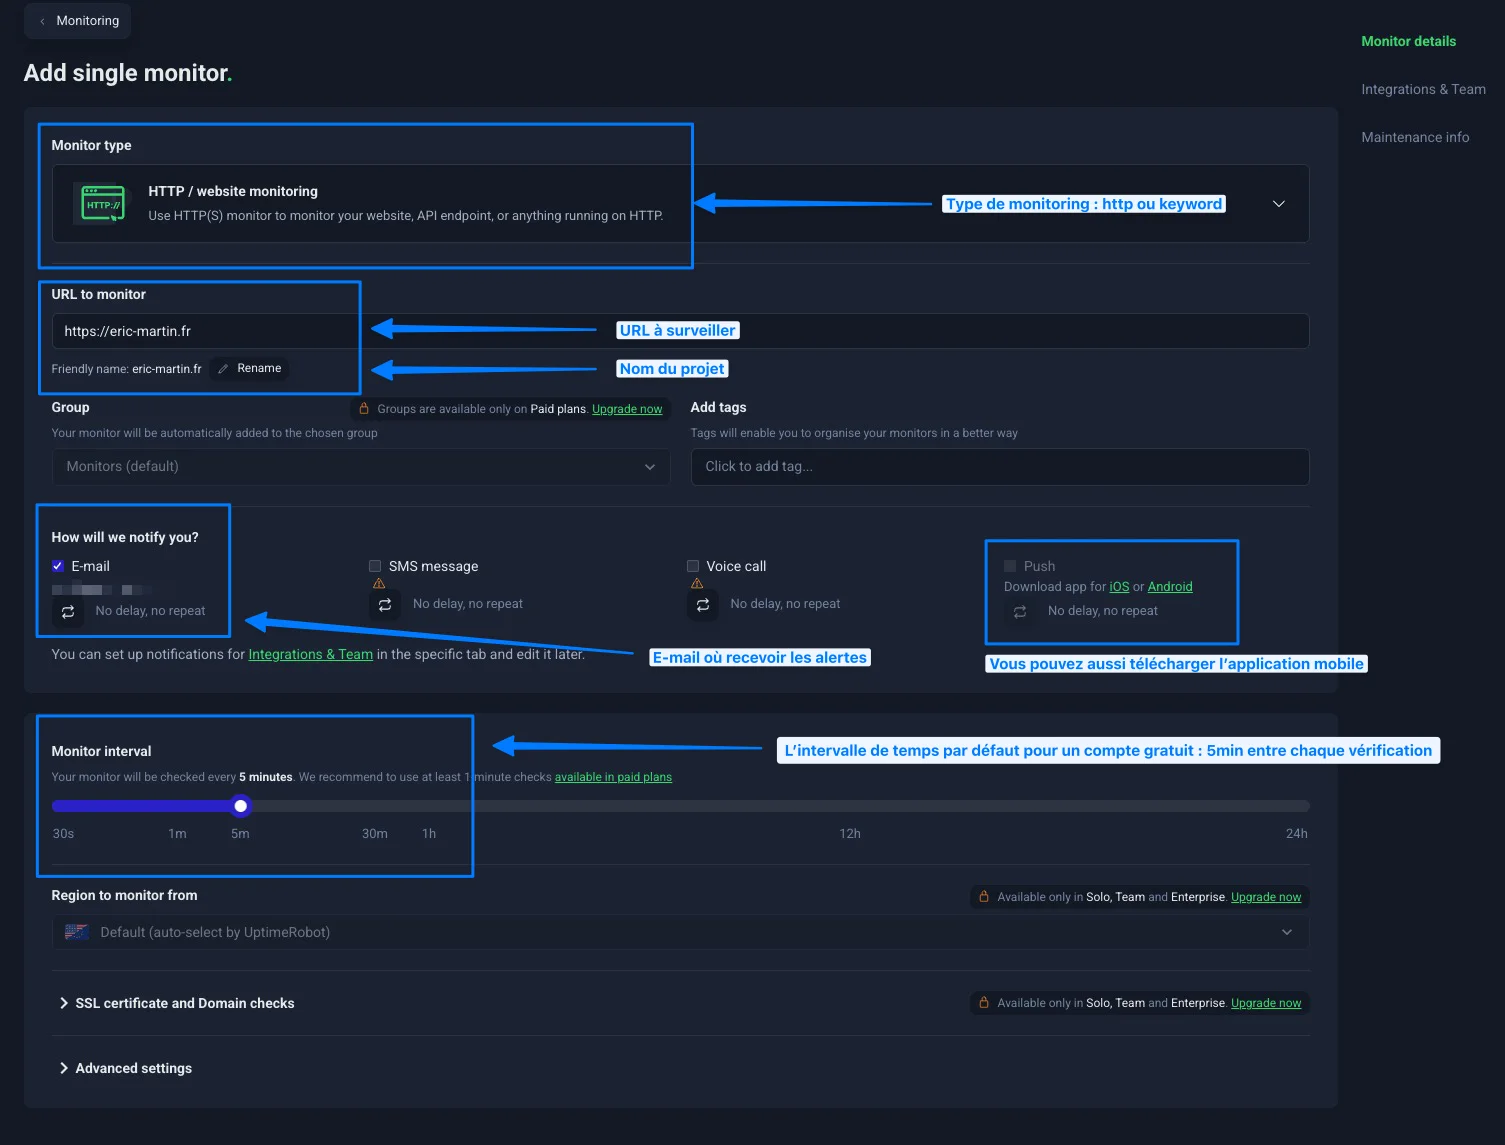Click the Push notification repeat icon
1505x1145 pixels.
point(1020,612)
